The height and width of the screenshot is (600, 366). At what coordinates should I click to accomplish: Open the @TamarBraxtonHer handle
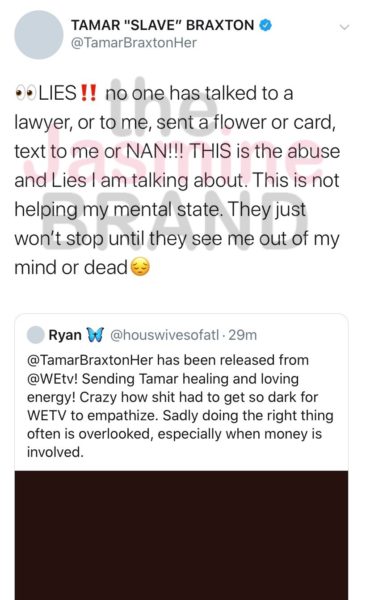pos(134,42)
